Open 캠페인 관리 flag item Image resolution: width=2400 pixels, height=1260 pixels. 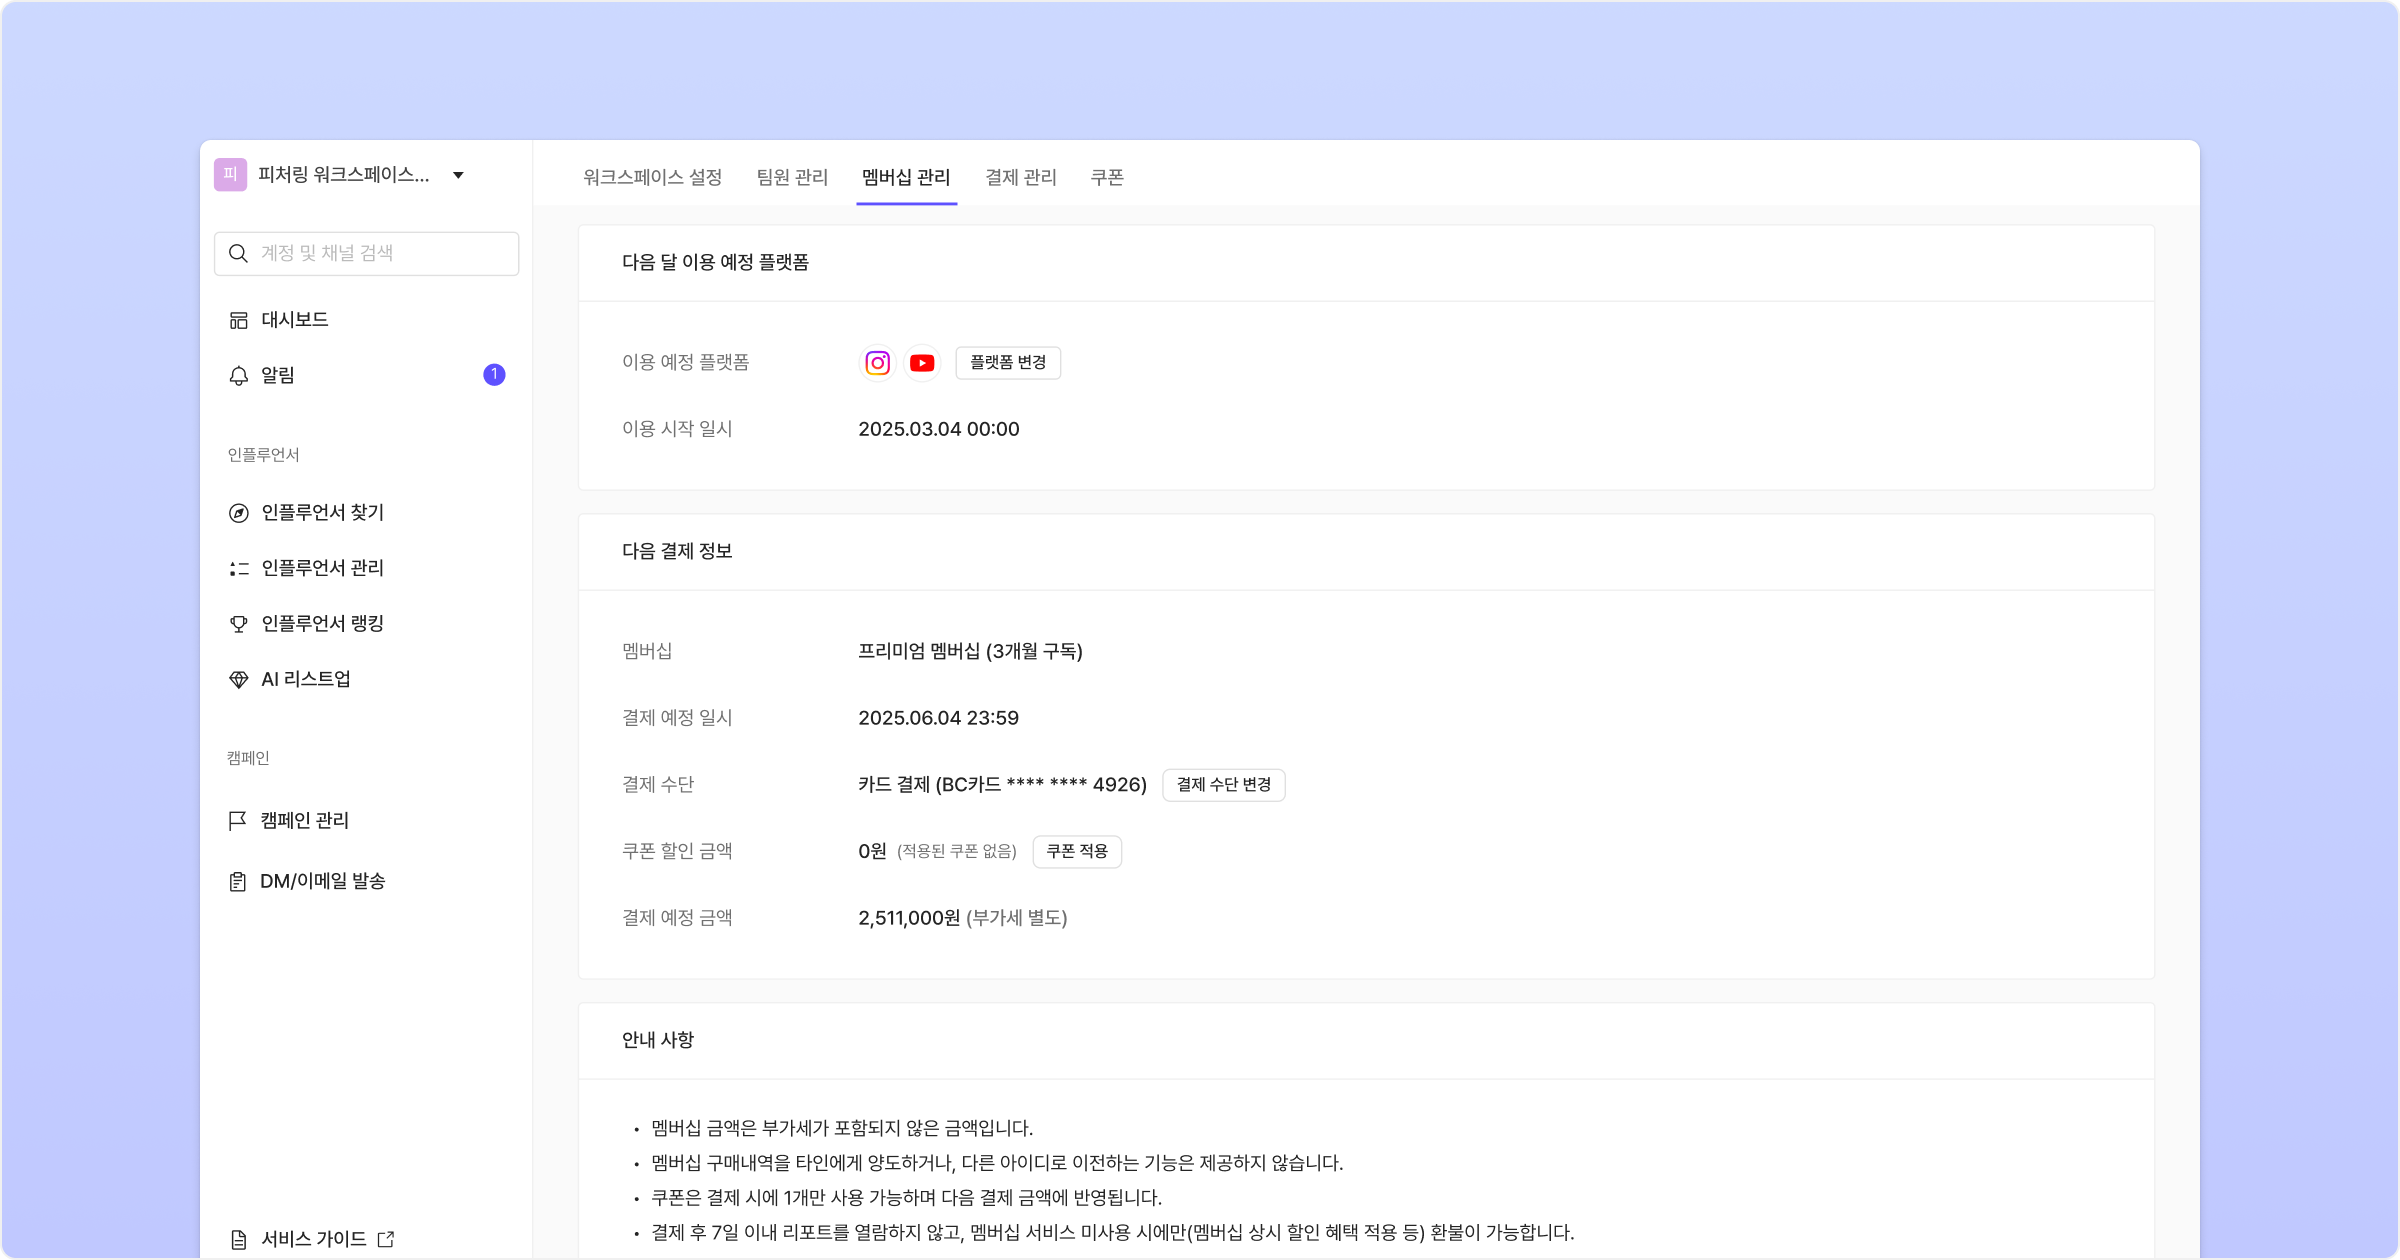click(x=304, y=821)
